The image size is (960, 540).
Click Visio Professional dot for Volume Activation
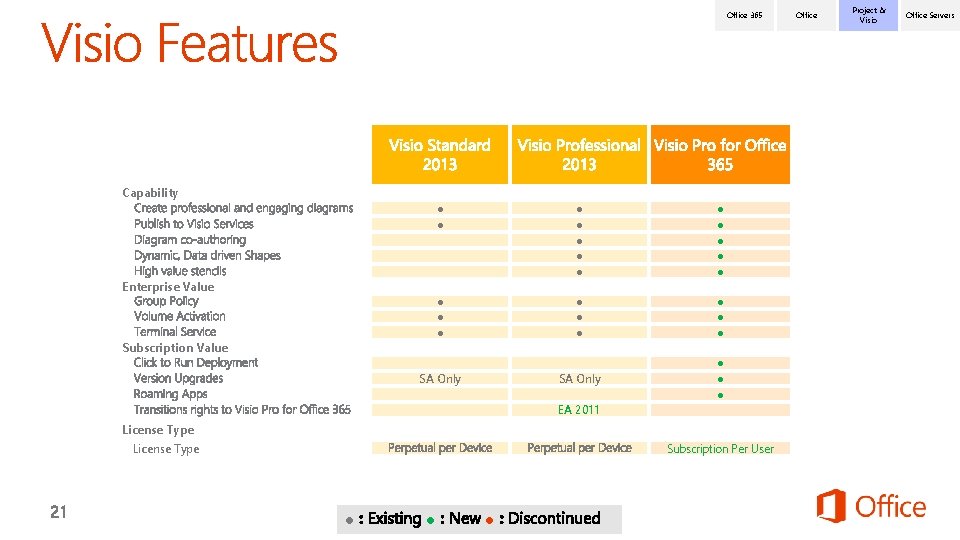coord(579,318)
